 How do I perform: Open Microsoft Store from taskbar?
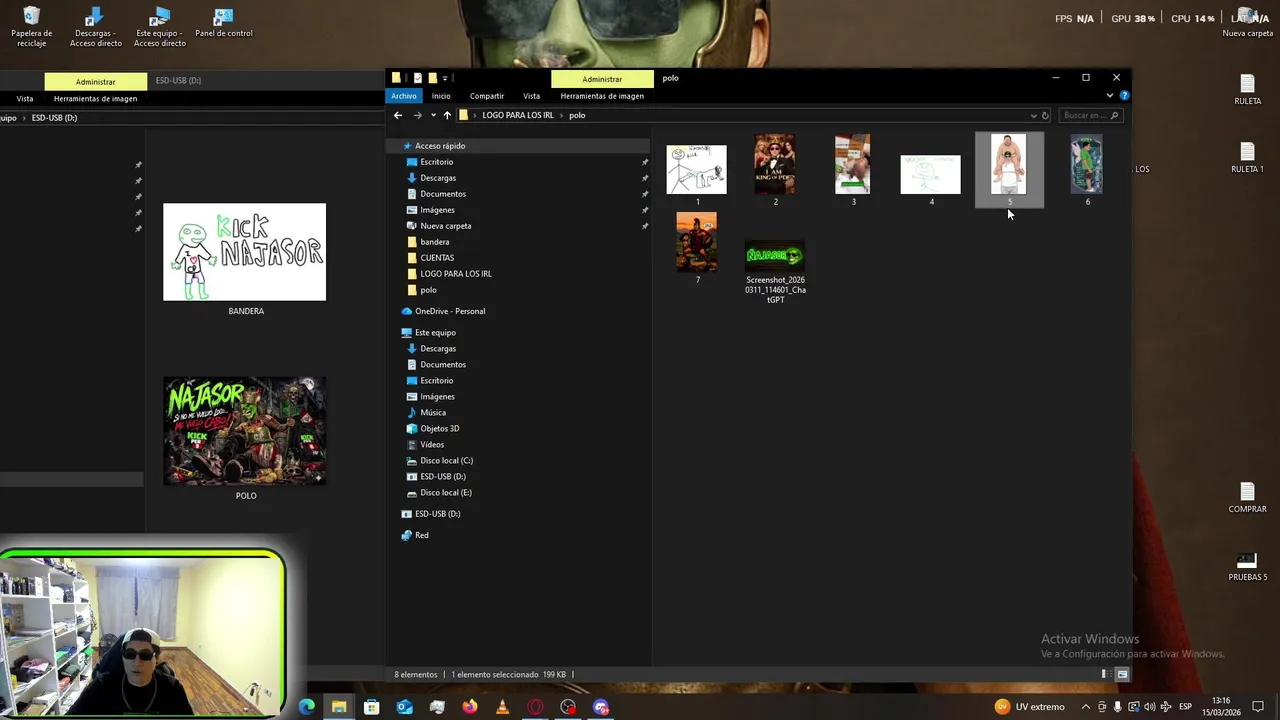coord(372,707)
